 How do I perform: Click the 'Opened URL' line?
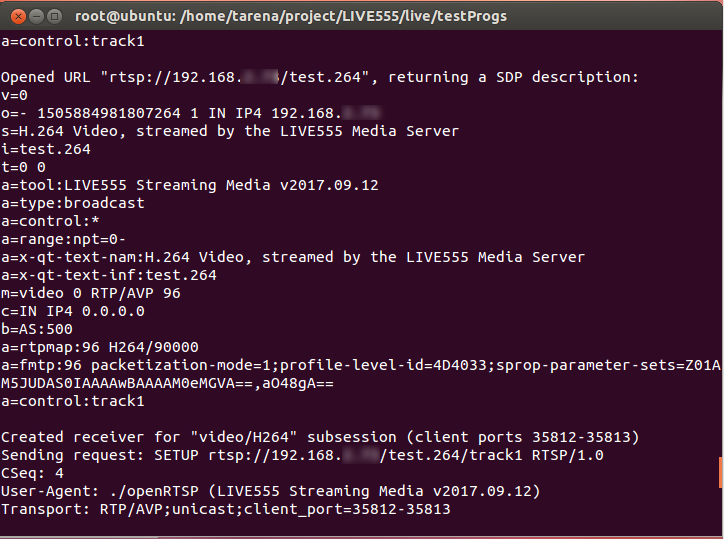pos(319,77)
